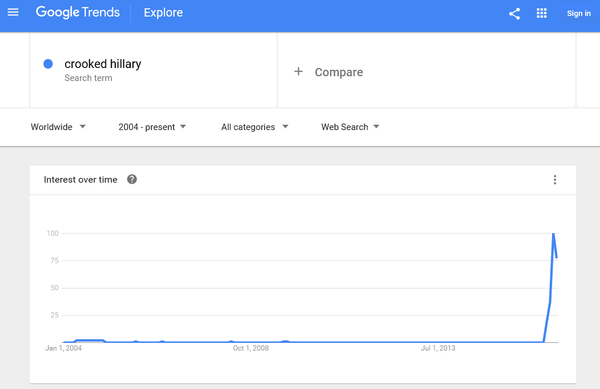
Task: Click the help icon beside Interest over time
Action: pos(132,179)
